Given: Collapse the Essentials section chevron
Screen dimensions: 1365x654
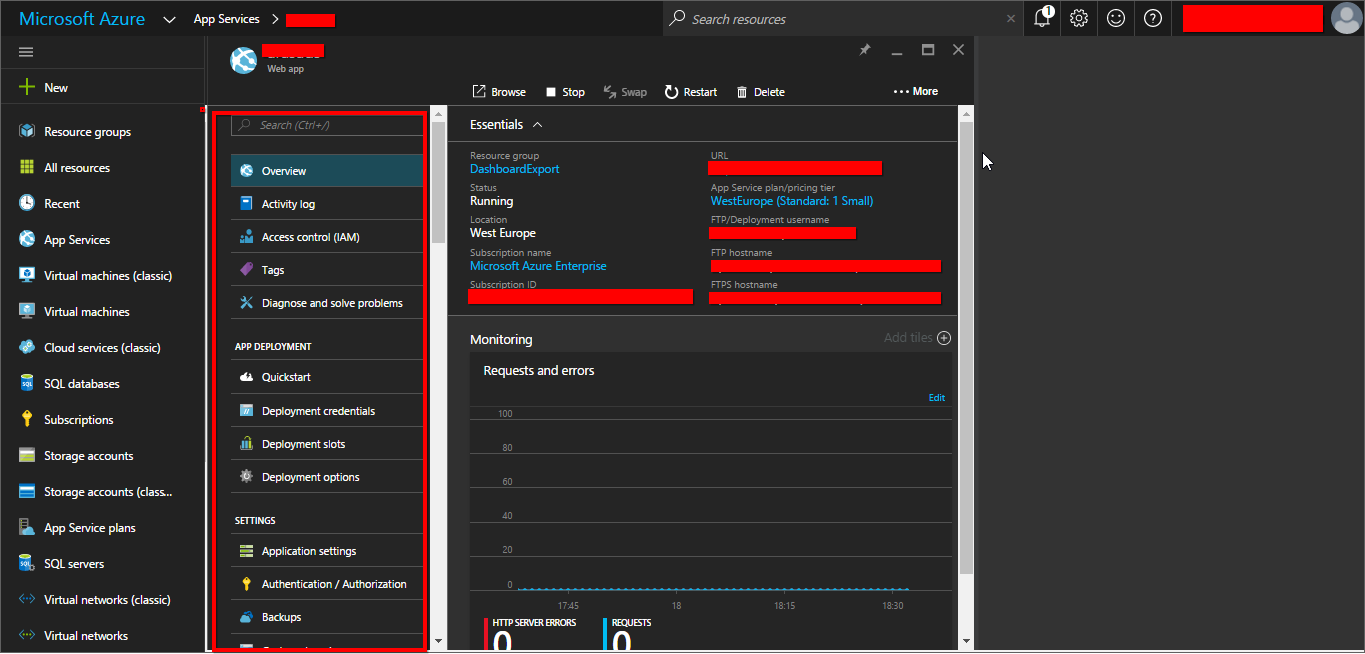Looking at the screenshot, I should pyautogui.click(x=537, y=125).
